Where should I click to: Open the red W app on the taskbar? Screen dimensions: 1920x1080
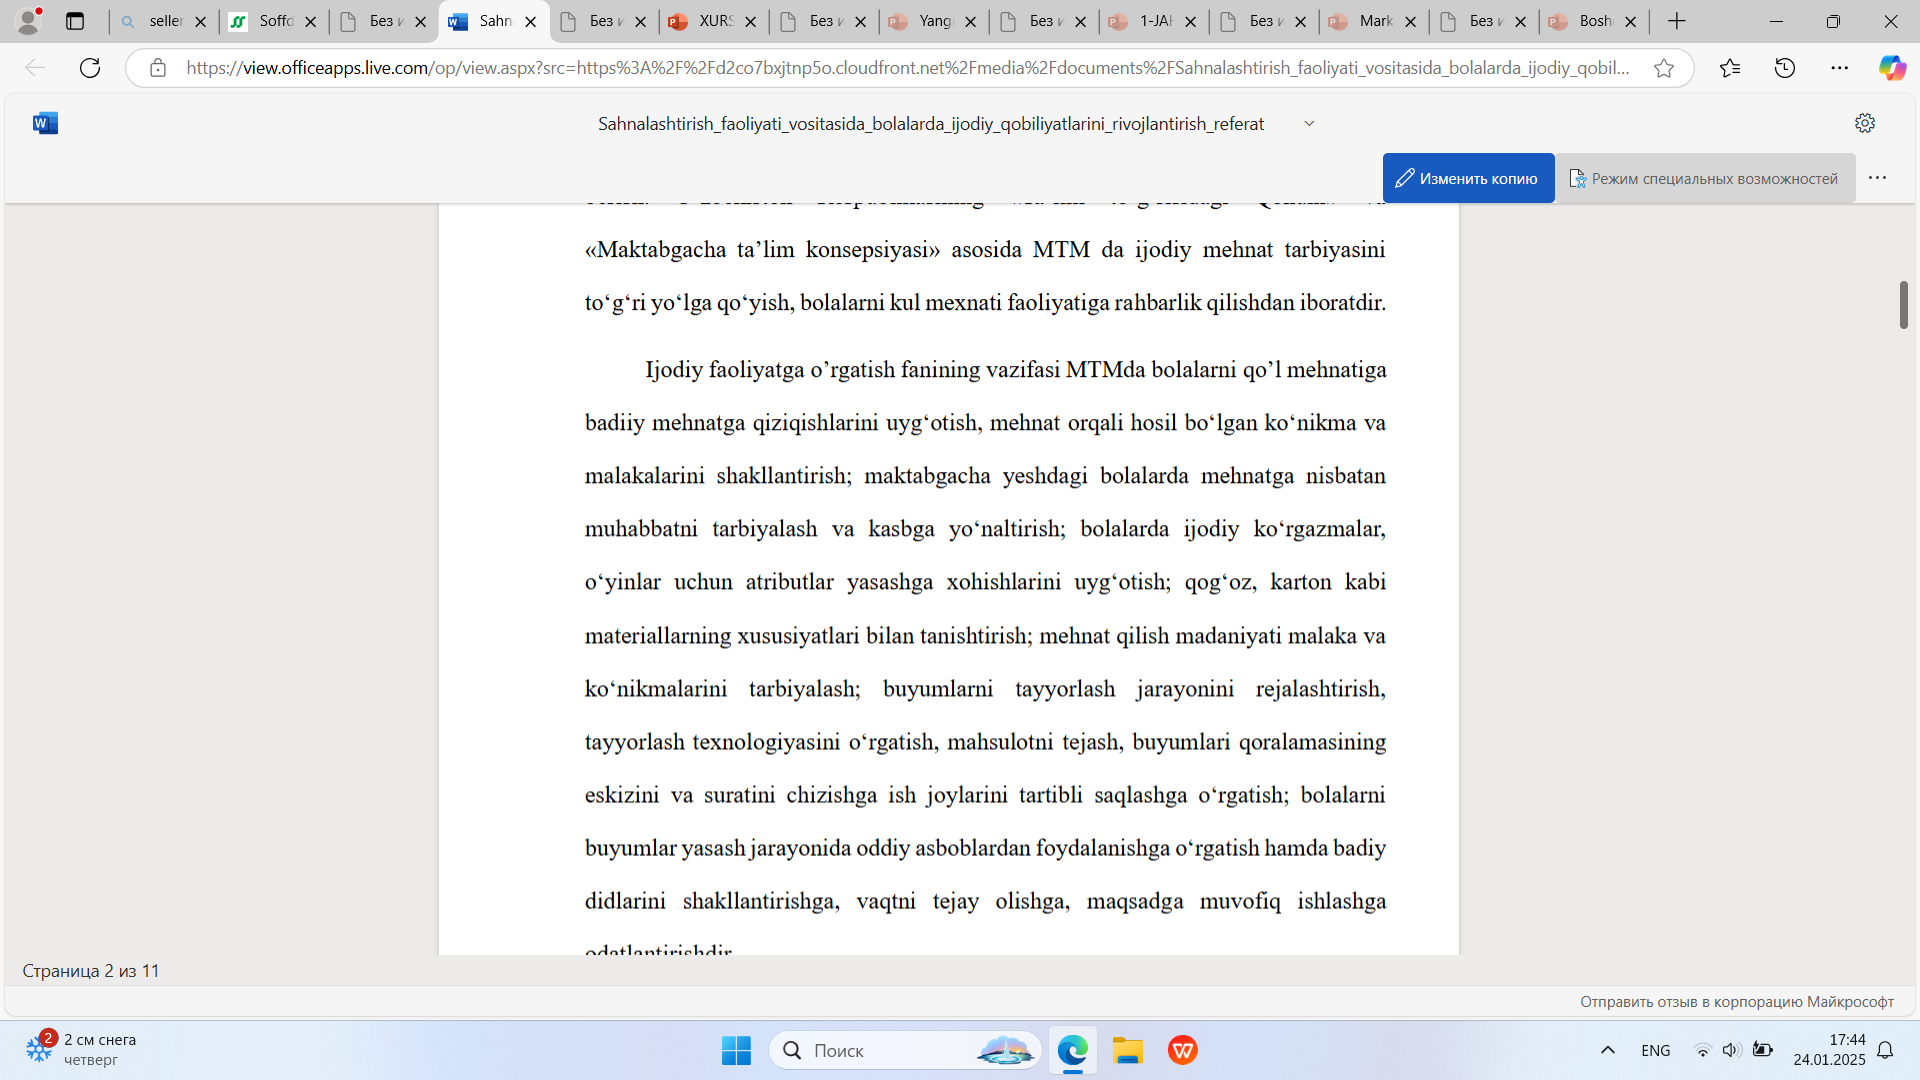(x=1183, y=1050)
